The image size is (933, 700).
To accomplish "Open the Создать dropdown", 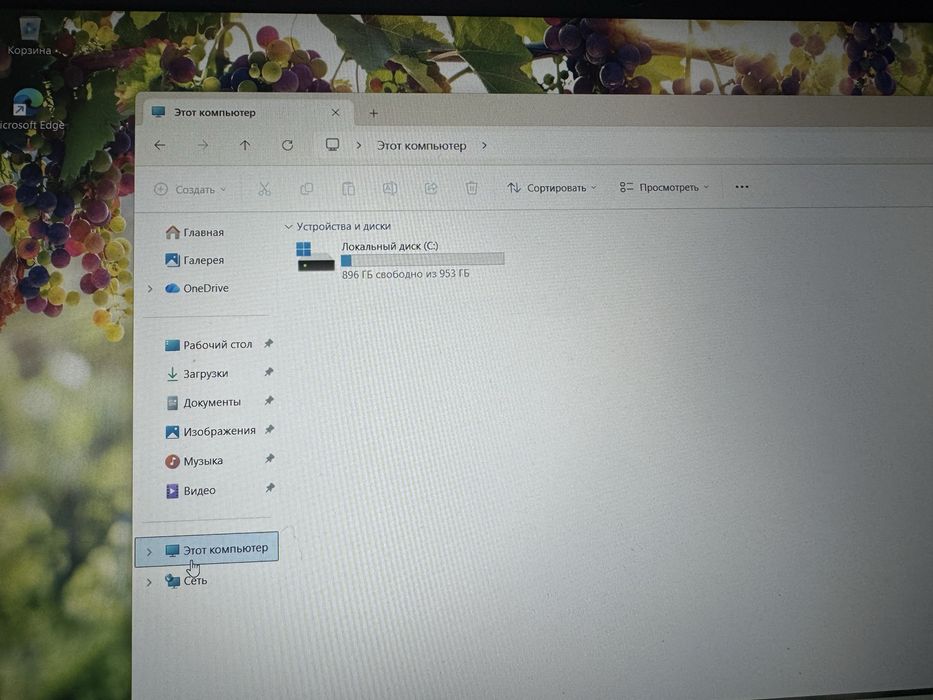I will [190, 190].
